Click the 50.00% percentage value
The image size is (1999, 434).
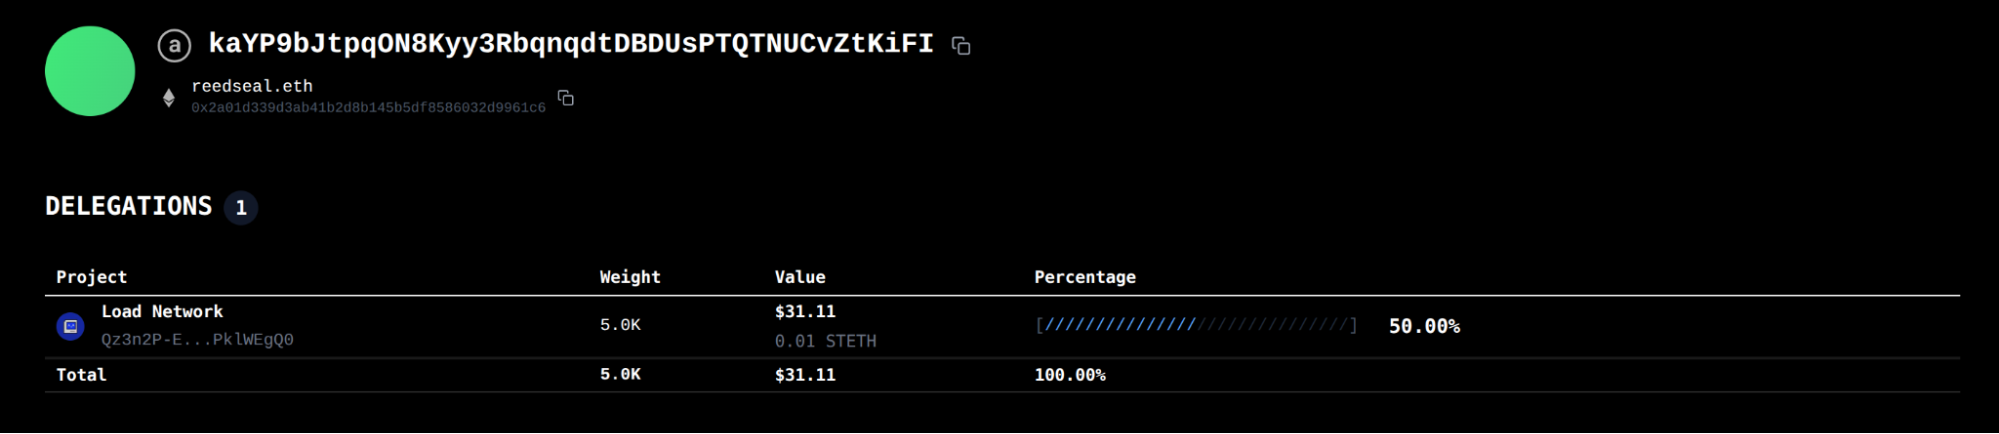pos(1424,326)
